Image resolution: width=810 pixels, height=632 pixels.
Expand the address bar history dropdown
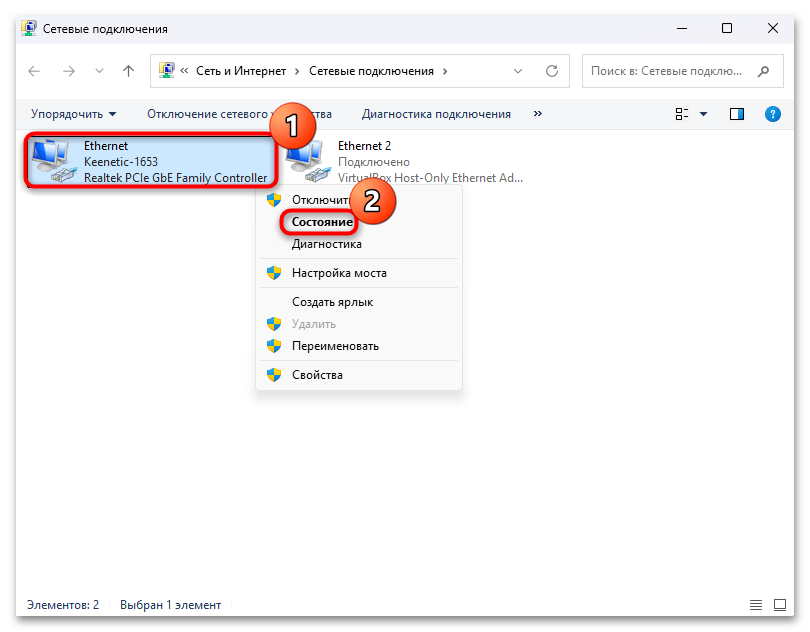[x=517, y=72]
